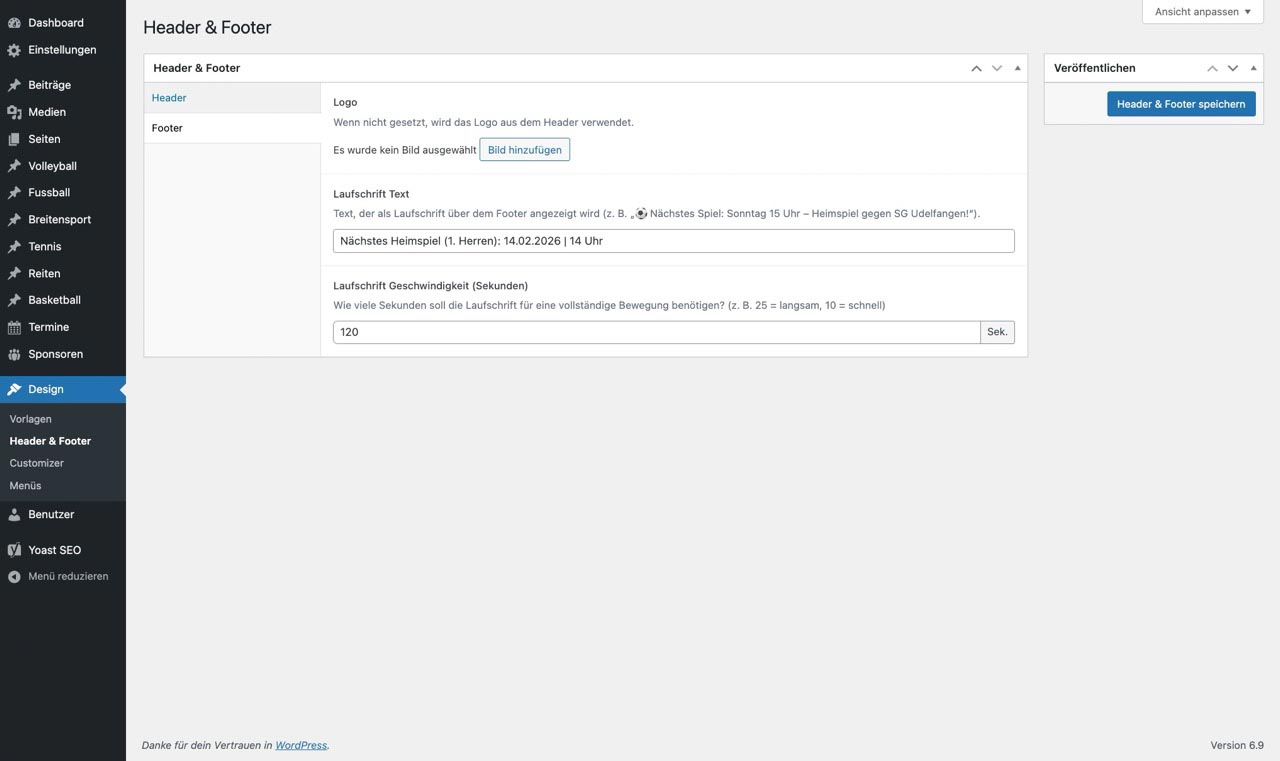Open the Ansicht anpassen dropdown

click(x=1202, y=12)
